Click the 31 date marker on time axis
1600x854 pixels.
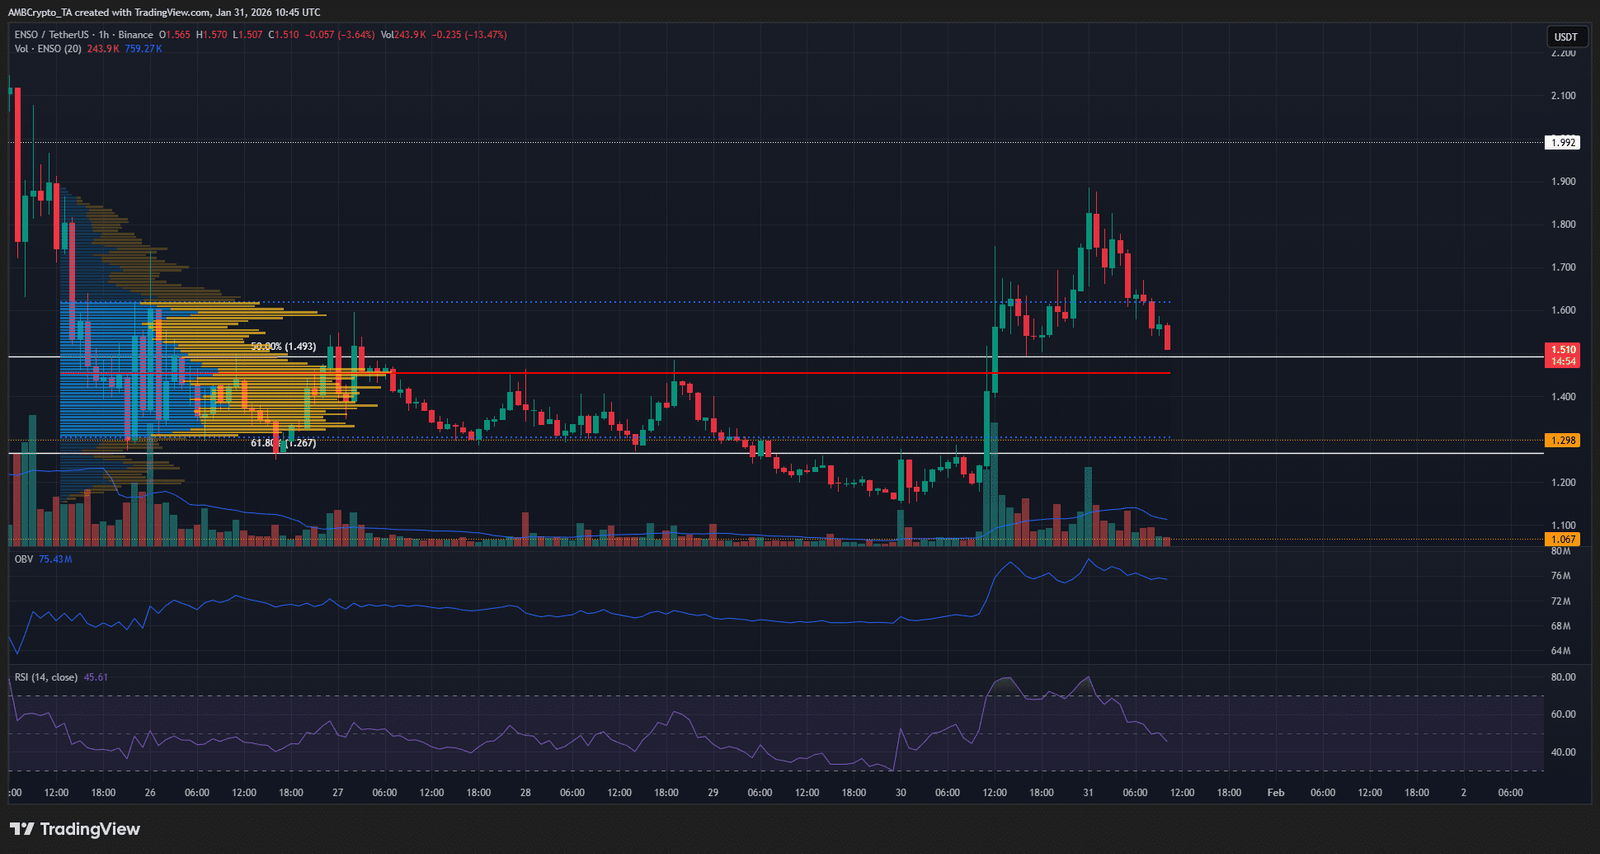[1088, 793]
